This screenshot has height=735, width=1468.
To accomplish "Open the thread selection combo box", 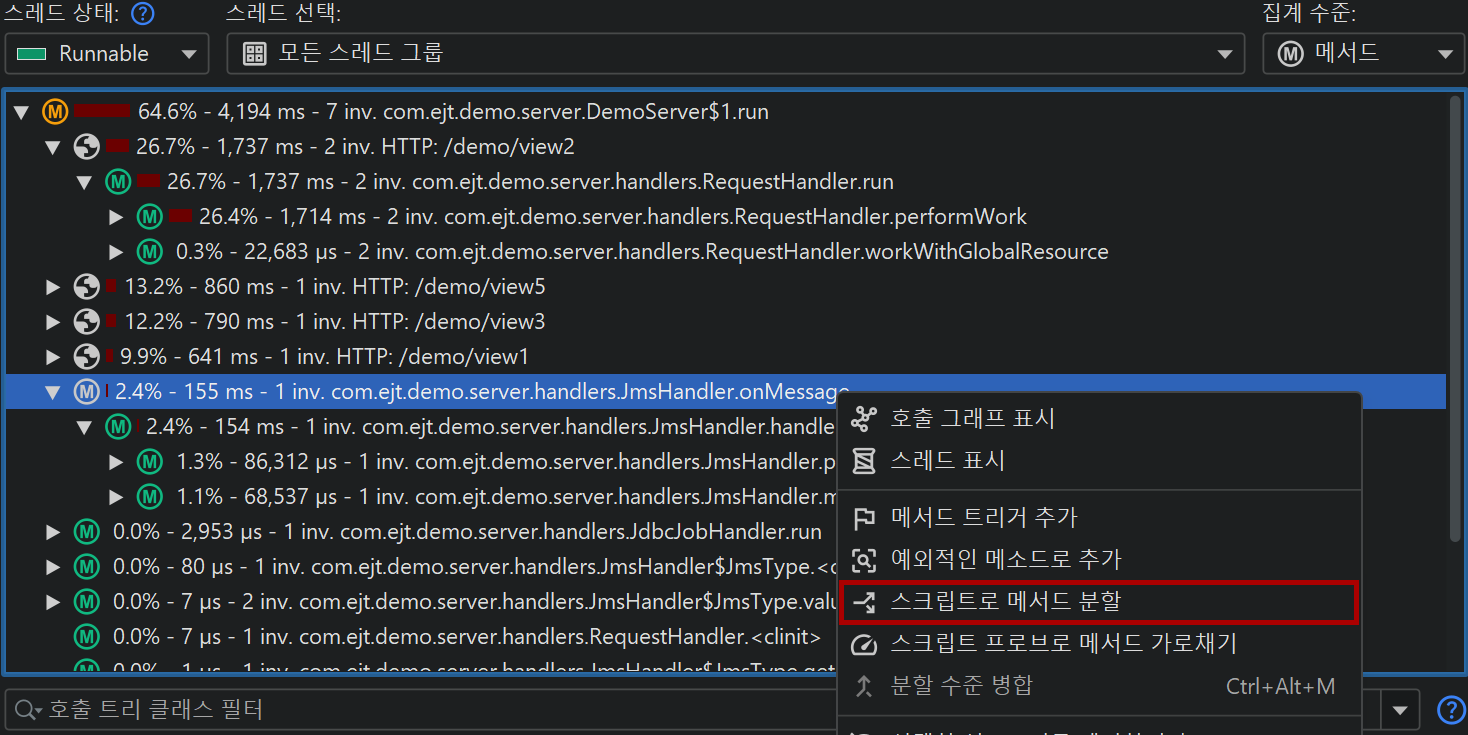I will coord(735,54).
